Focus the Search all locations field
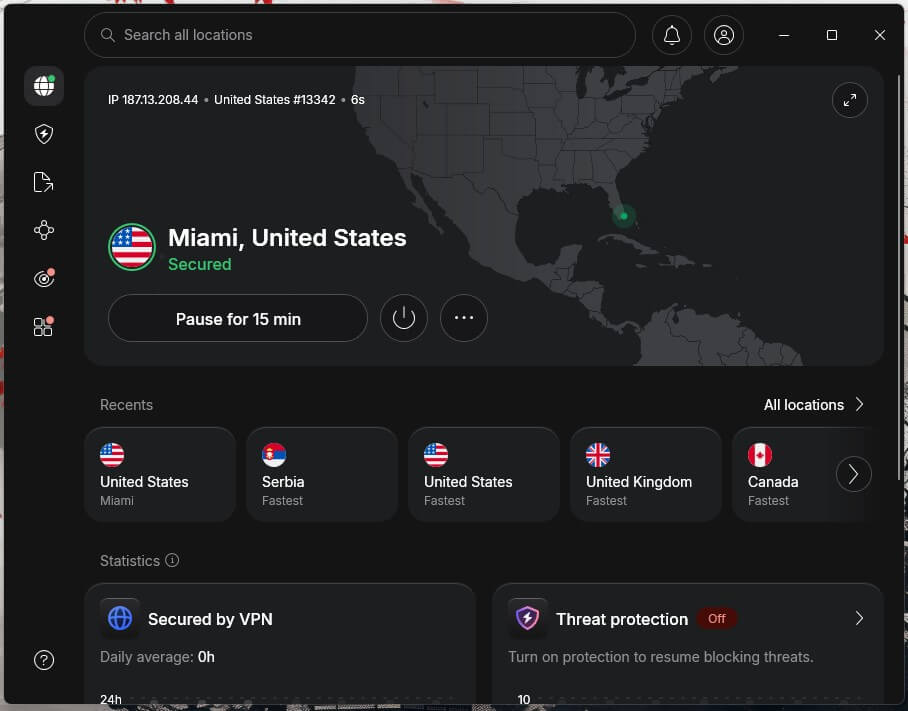Viewport: 908px width, 711px height. point(360,35)
